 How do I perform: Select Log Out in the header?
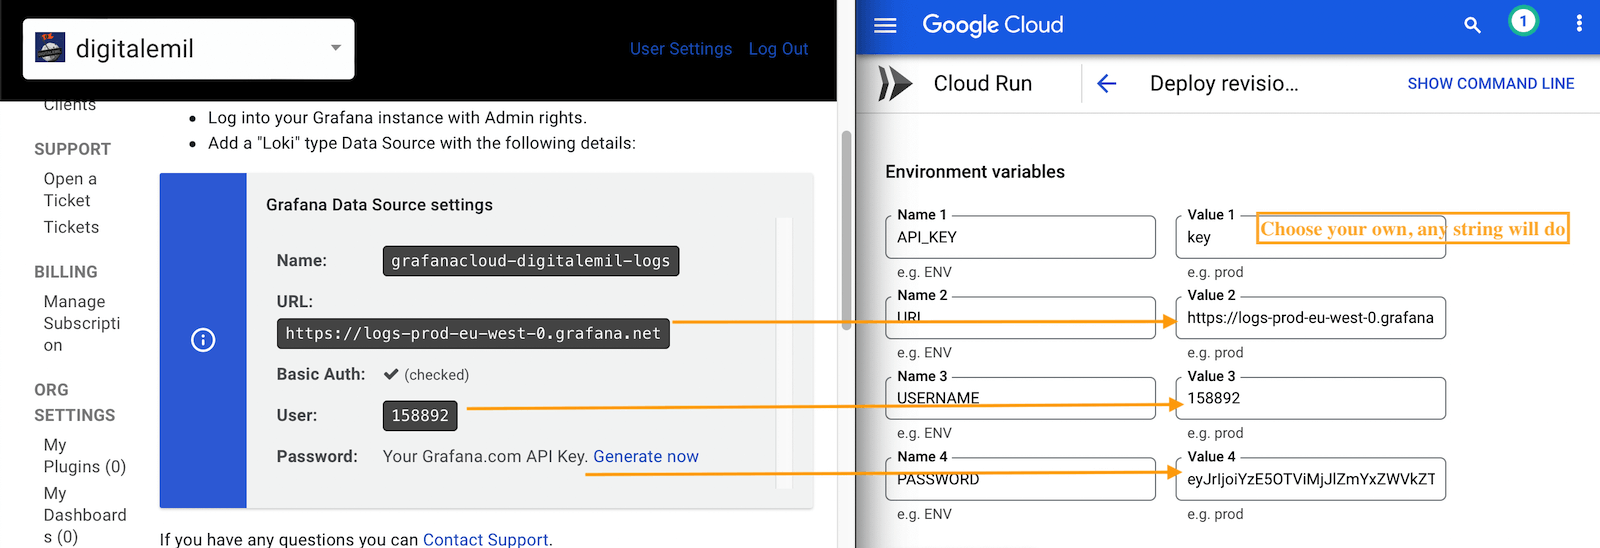coord(778,49)
